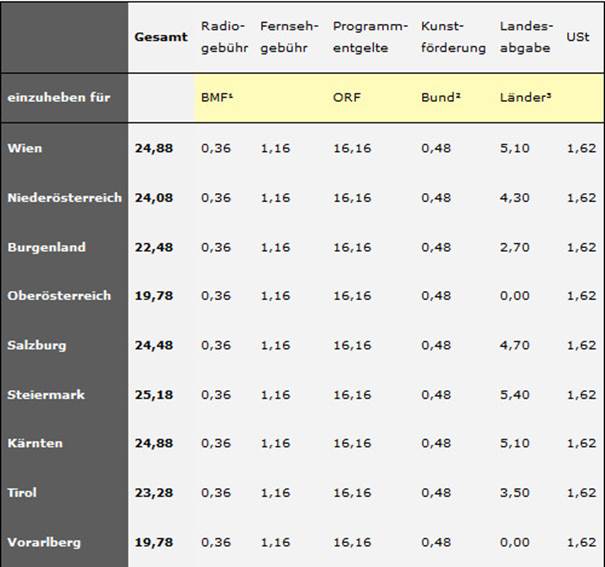
Task: Click the Kunstförderung column header
Action: (453, 36)
